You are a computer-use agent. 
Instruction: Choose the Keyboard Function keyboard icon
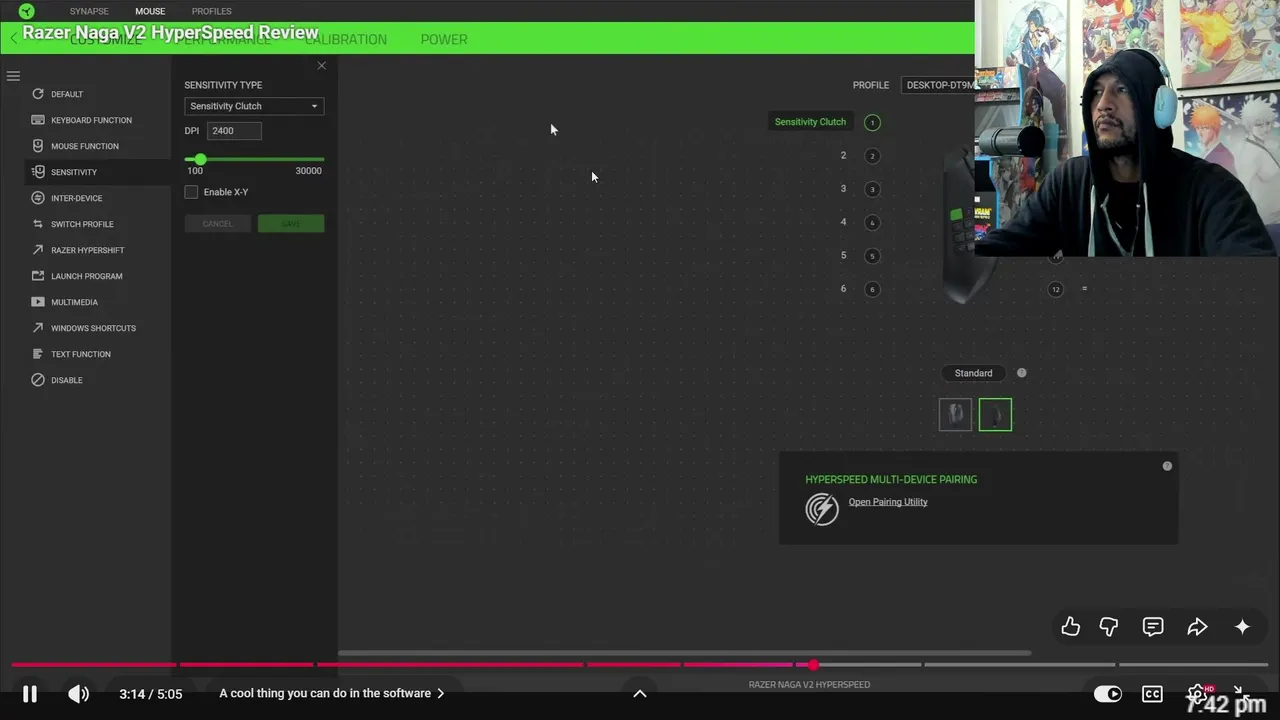pos(38,120)
